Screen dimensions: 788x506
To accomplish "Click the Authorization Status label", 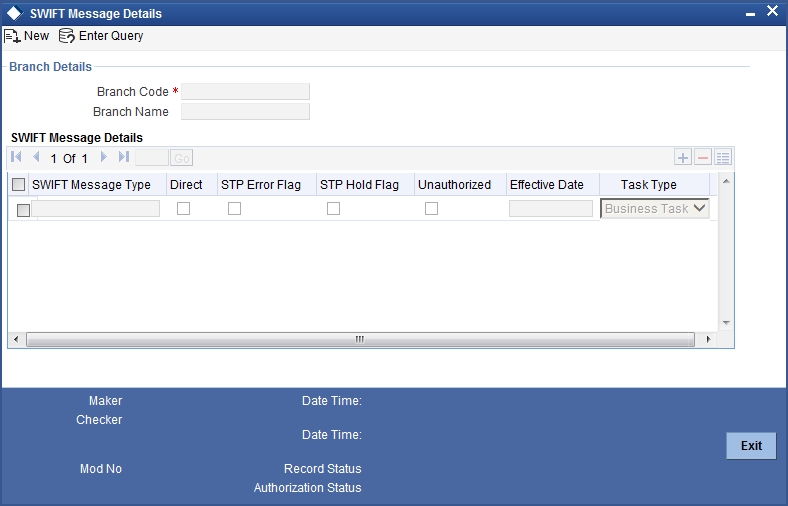I will (308, 487).
